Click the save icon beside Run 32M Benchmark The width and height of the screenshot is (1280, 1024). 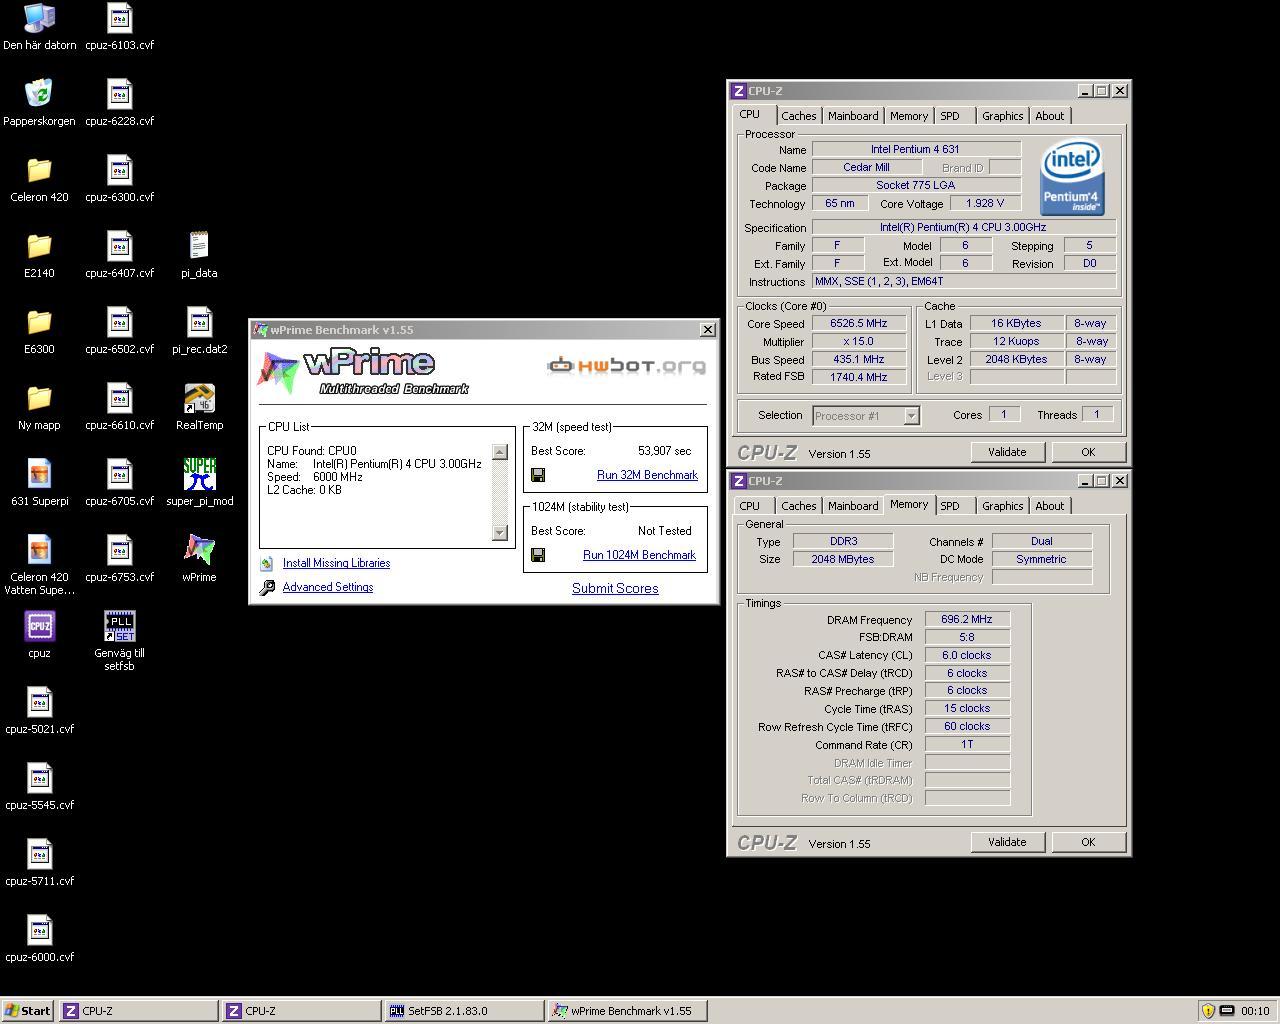point(538,475)
